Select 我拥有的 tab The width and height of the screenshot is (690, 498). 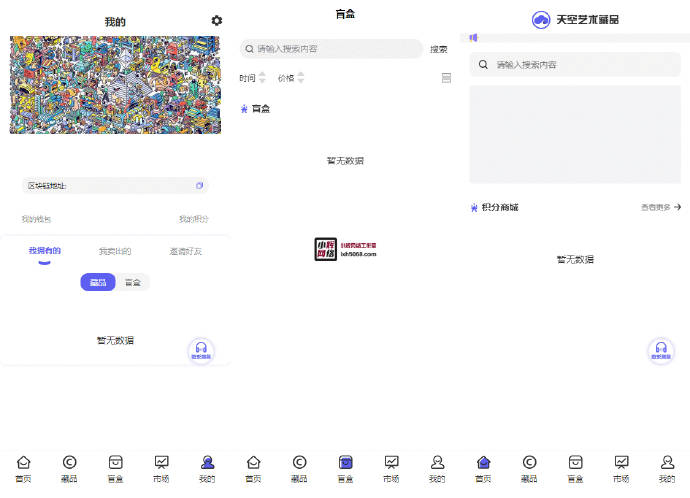click(44, 251)
